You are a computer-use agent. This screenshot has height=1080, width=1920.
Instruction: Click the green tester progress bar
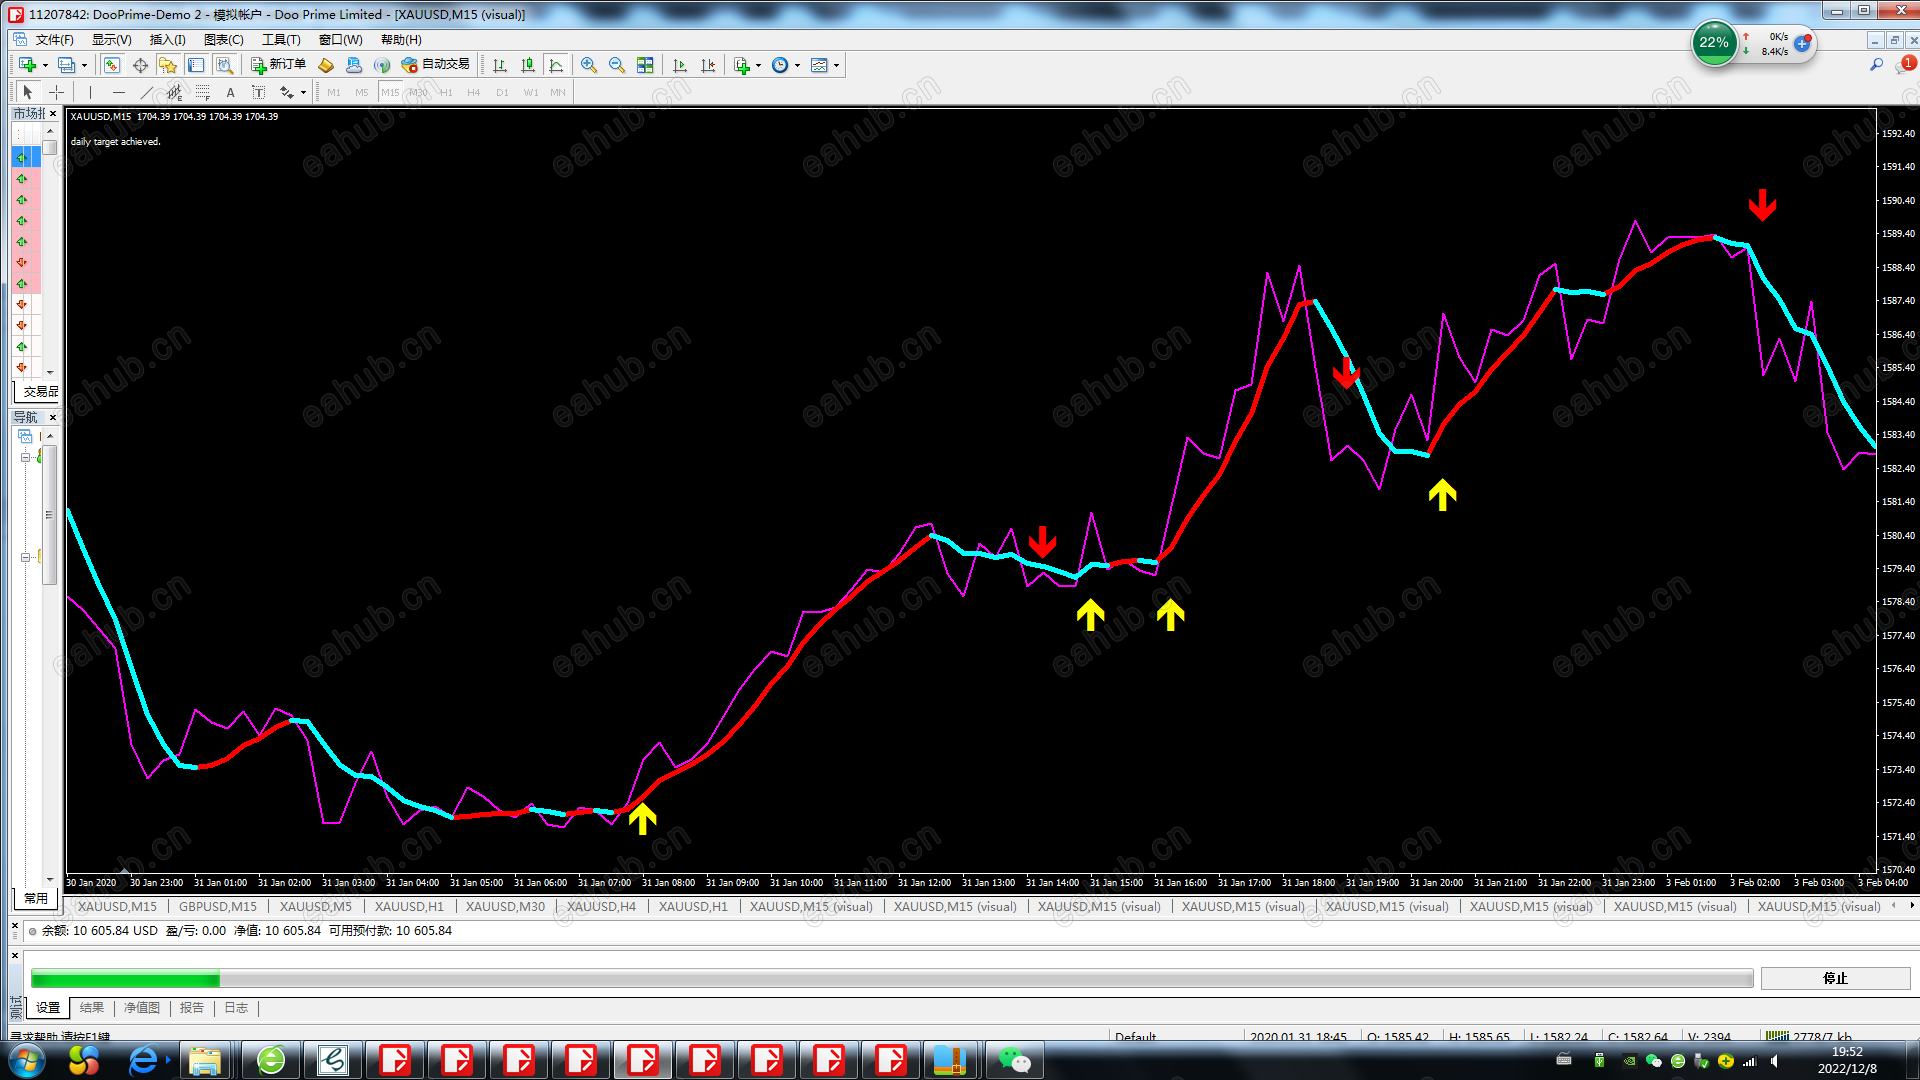tap(125, 979)
